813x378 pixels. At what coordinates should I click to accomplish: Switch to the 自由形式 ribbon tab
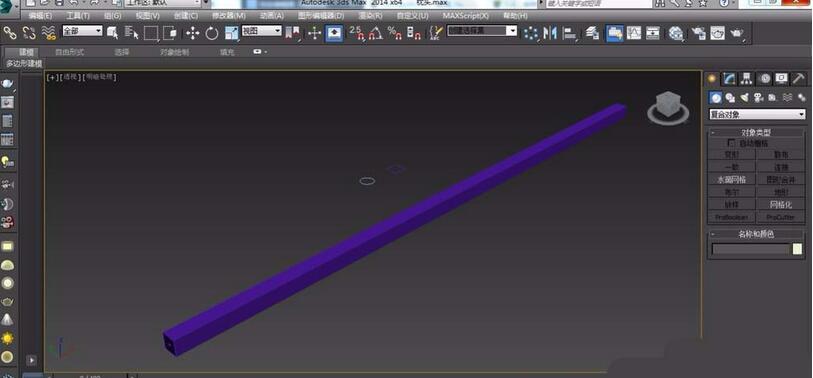69,52
